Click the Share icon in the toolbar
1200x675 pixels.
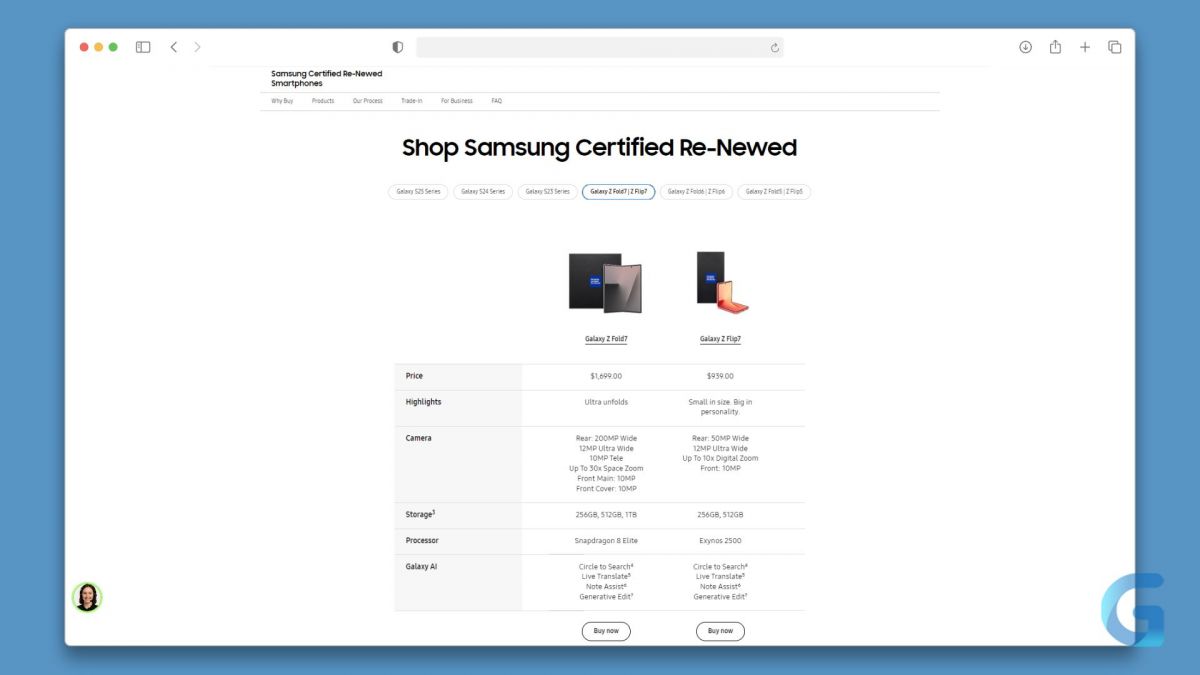pyautogui.click(x=1055, y=47)
